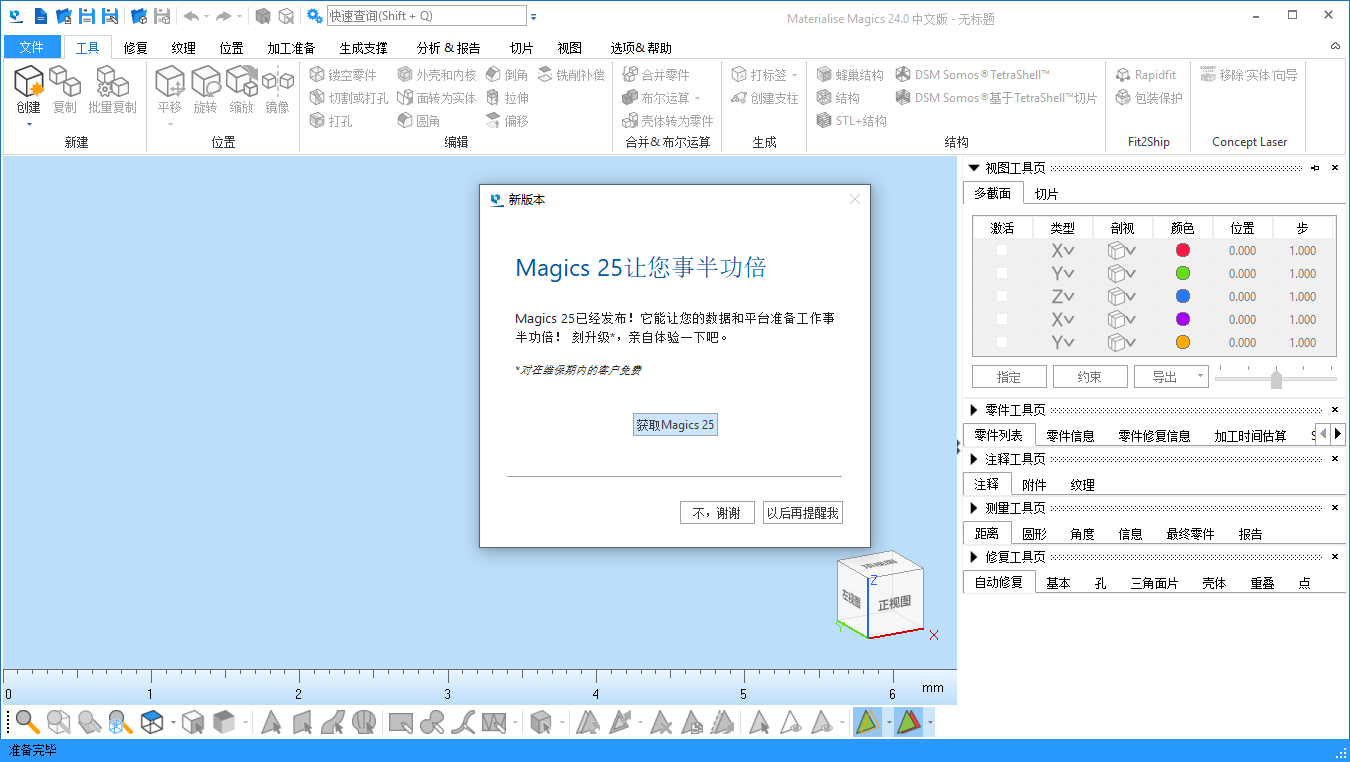The image size is (1350, 762).
Task: Click the 蜂巢结构 (Honeycomb structure) icon
Action: point(825,75)
